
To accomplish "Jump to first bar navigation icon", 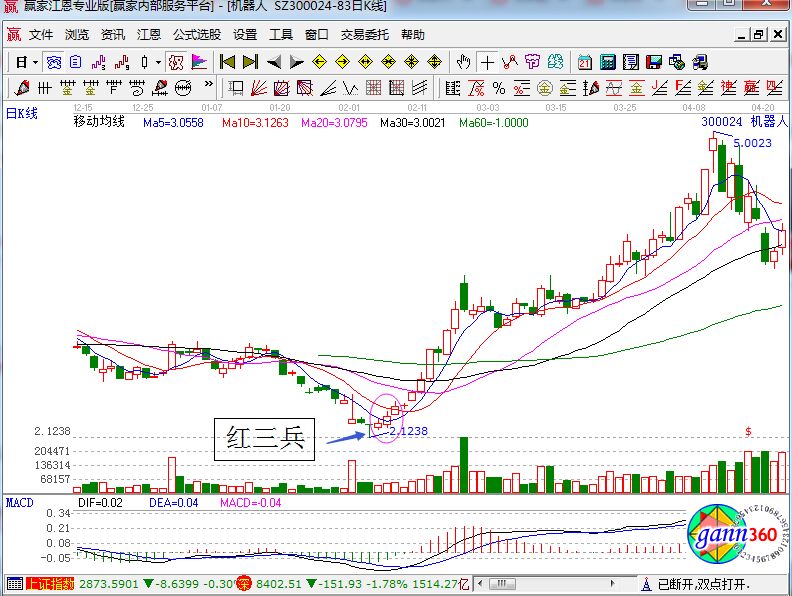I will [x=229, y=62].
